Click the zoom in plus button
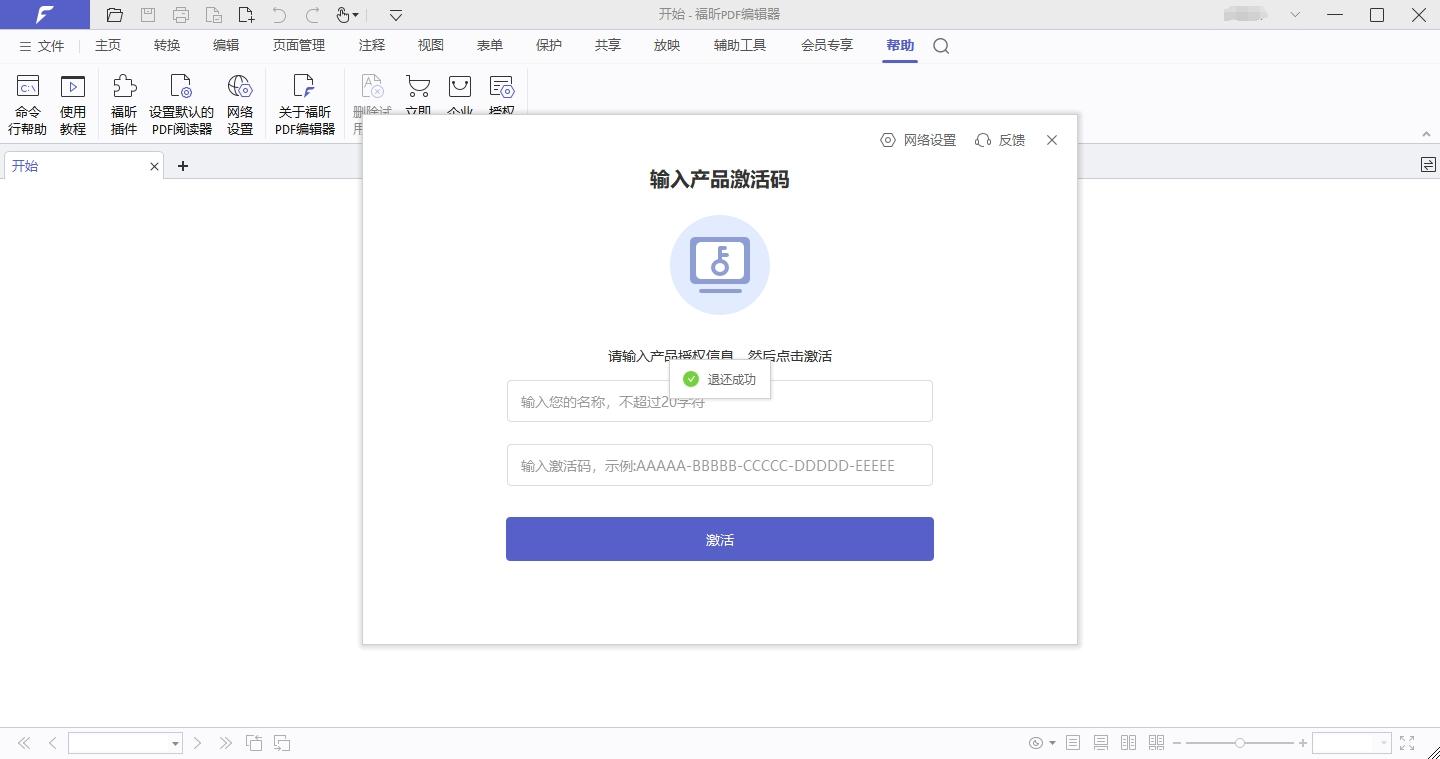Screen dimensions: 1440x759 coord(1303,743)
